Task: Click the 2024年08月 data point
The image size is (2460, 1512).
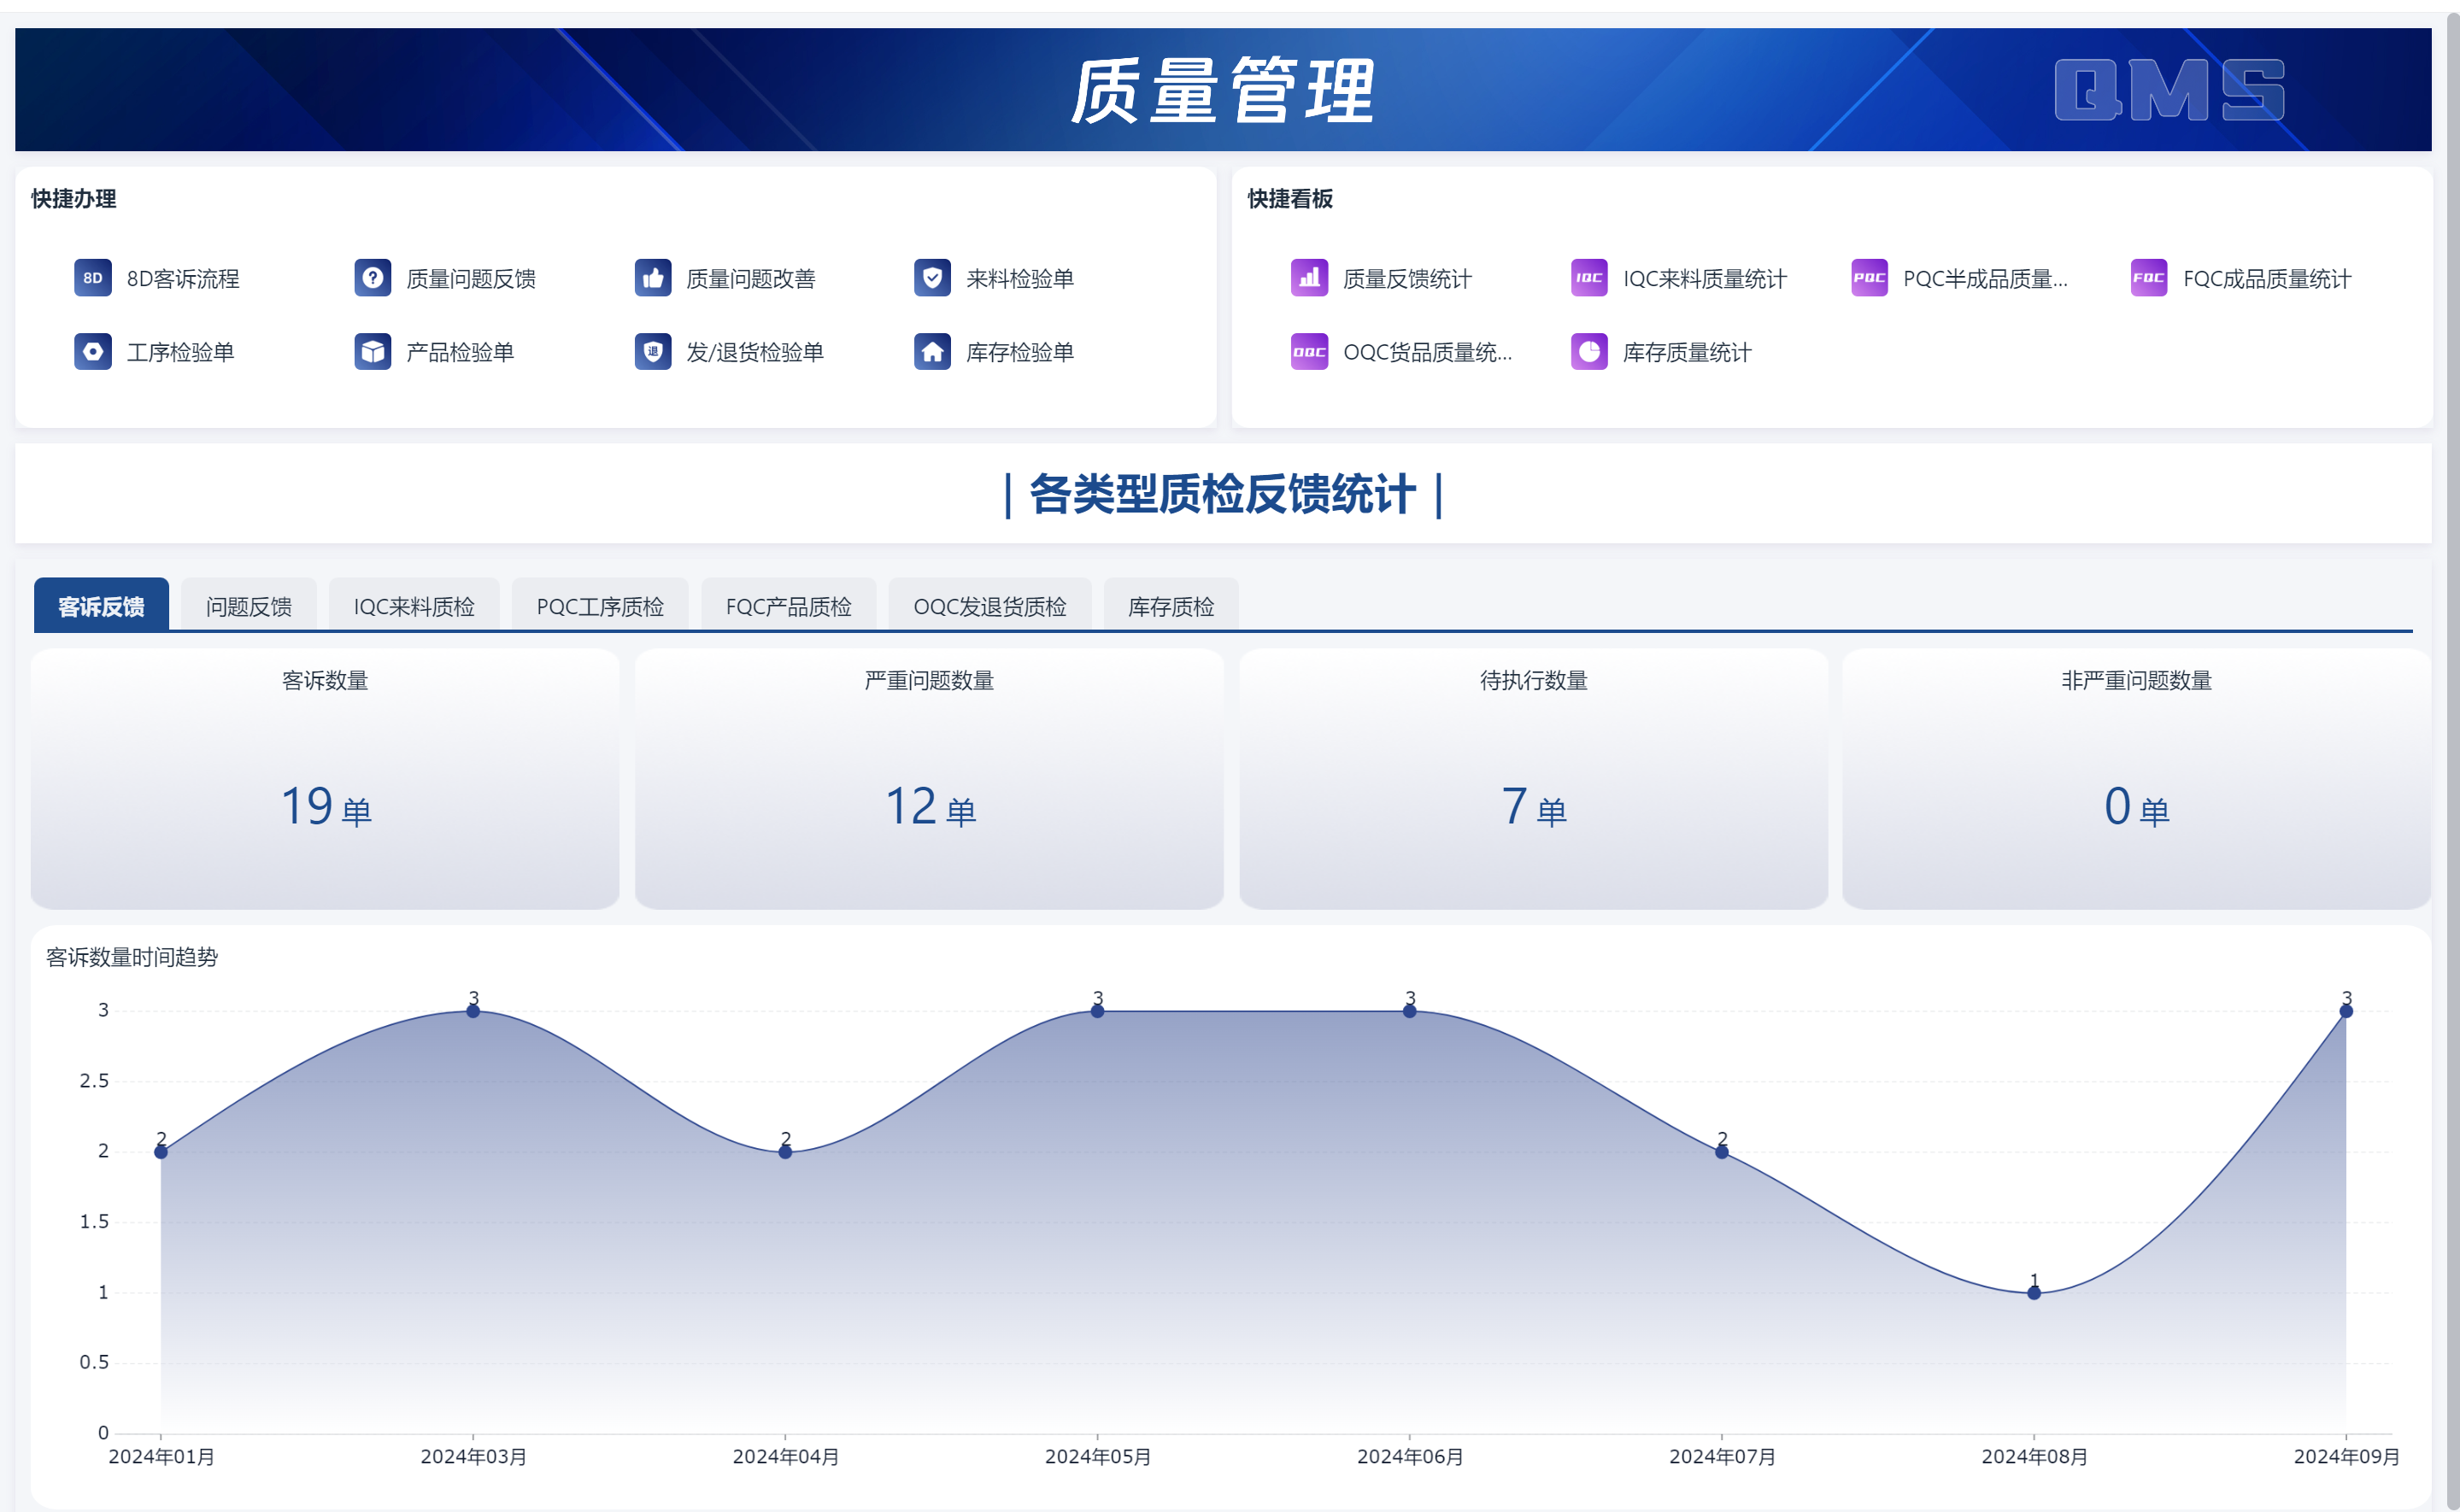Action: (2033, 1293)
